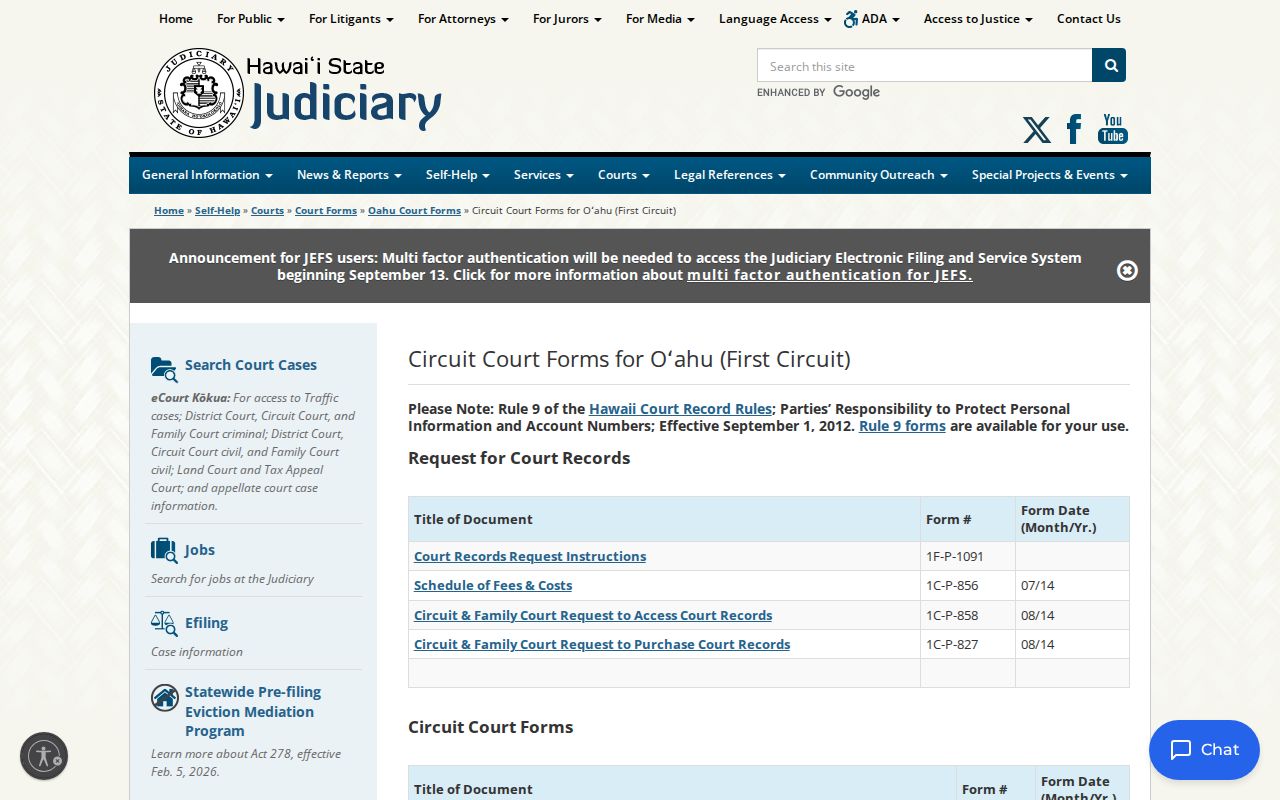Click the search magnifier button
The image size is (1280, 800).
[x=1109, y=65]
